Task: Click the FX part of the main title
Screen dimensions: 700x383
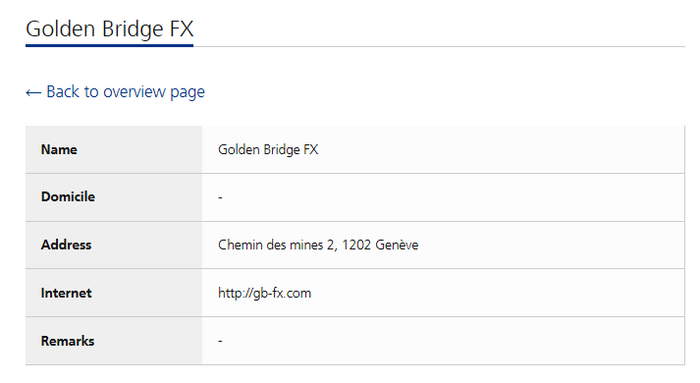Action: (x=181, y=29)
